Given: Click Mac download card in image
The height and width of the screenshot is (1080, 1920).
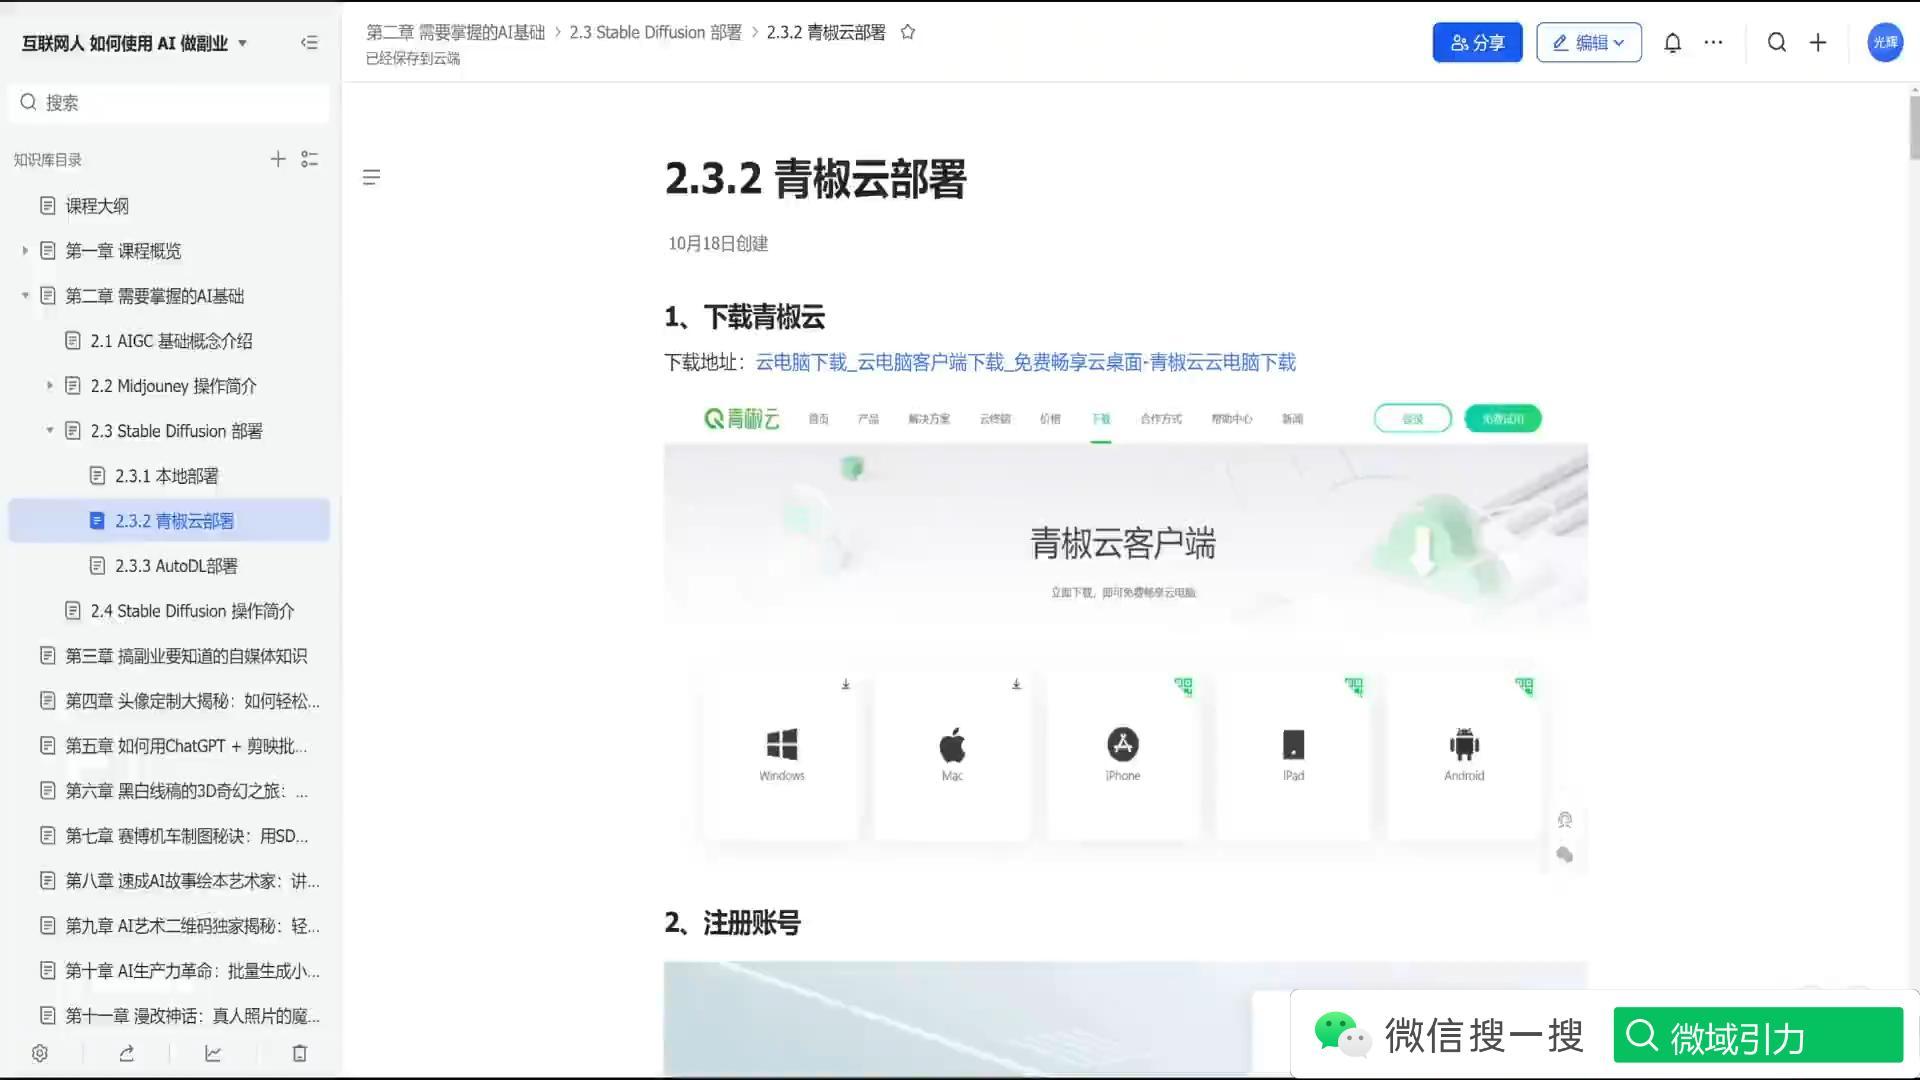Looking at the screenshot, I should coord(952,755).
